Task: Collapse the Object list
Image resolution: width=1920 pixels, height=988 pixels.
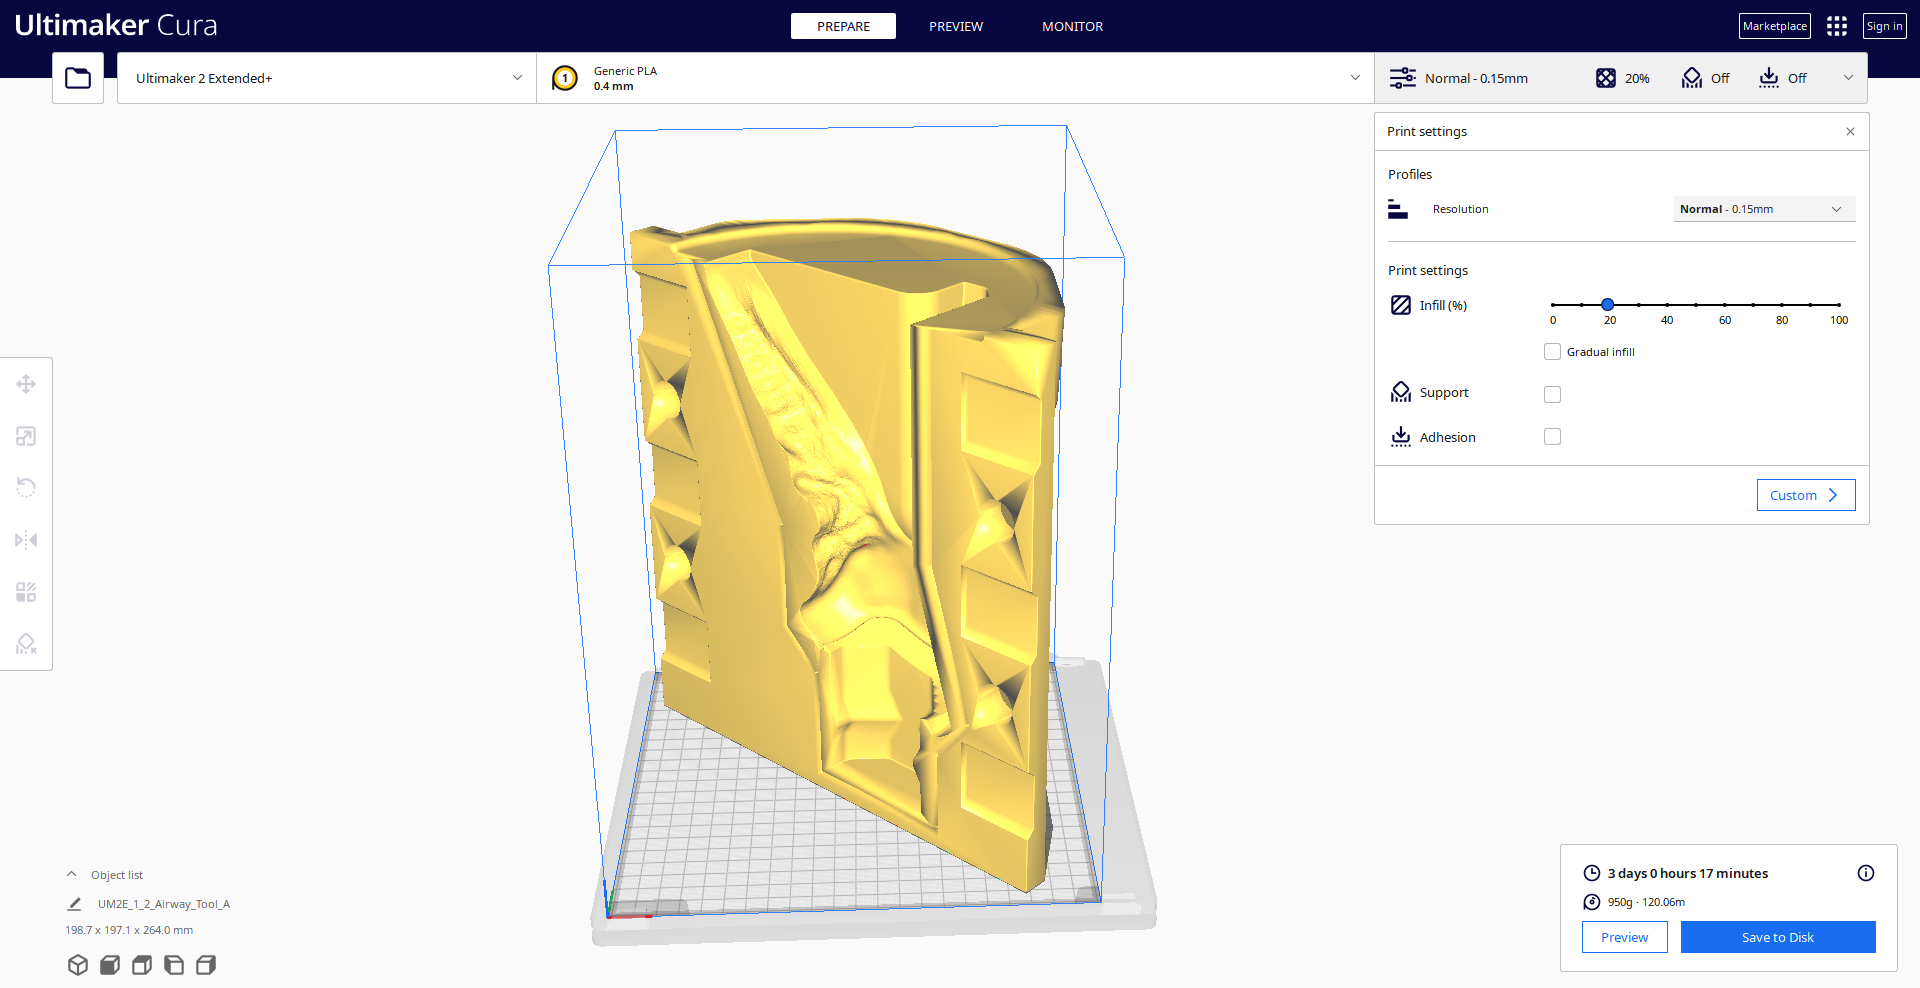Action: [71, 874]
